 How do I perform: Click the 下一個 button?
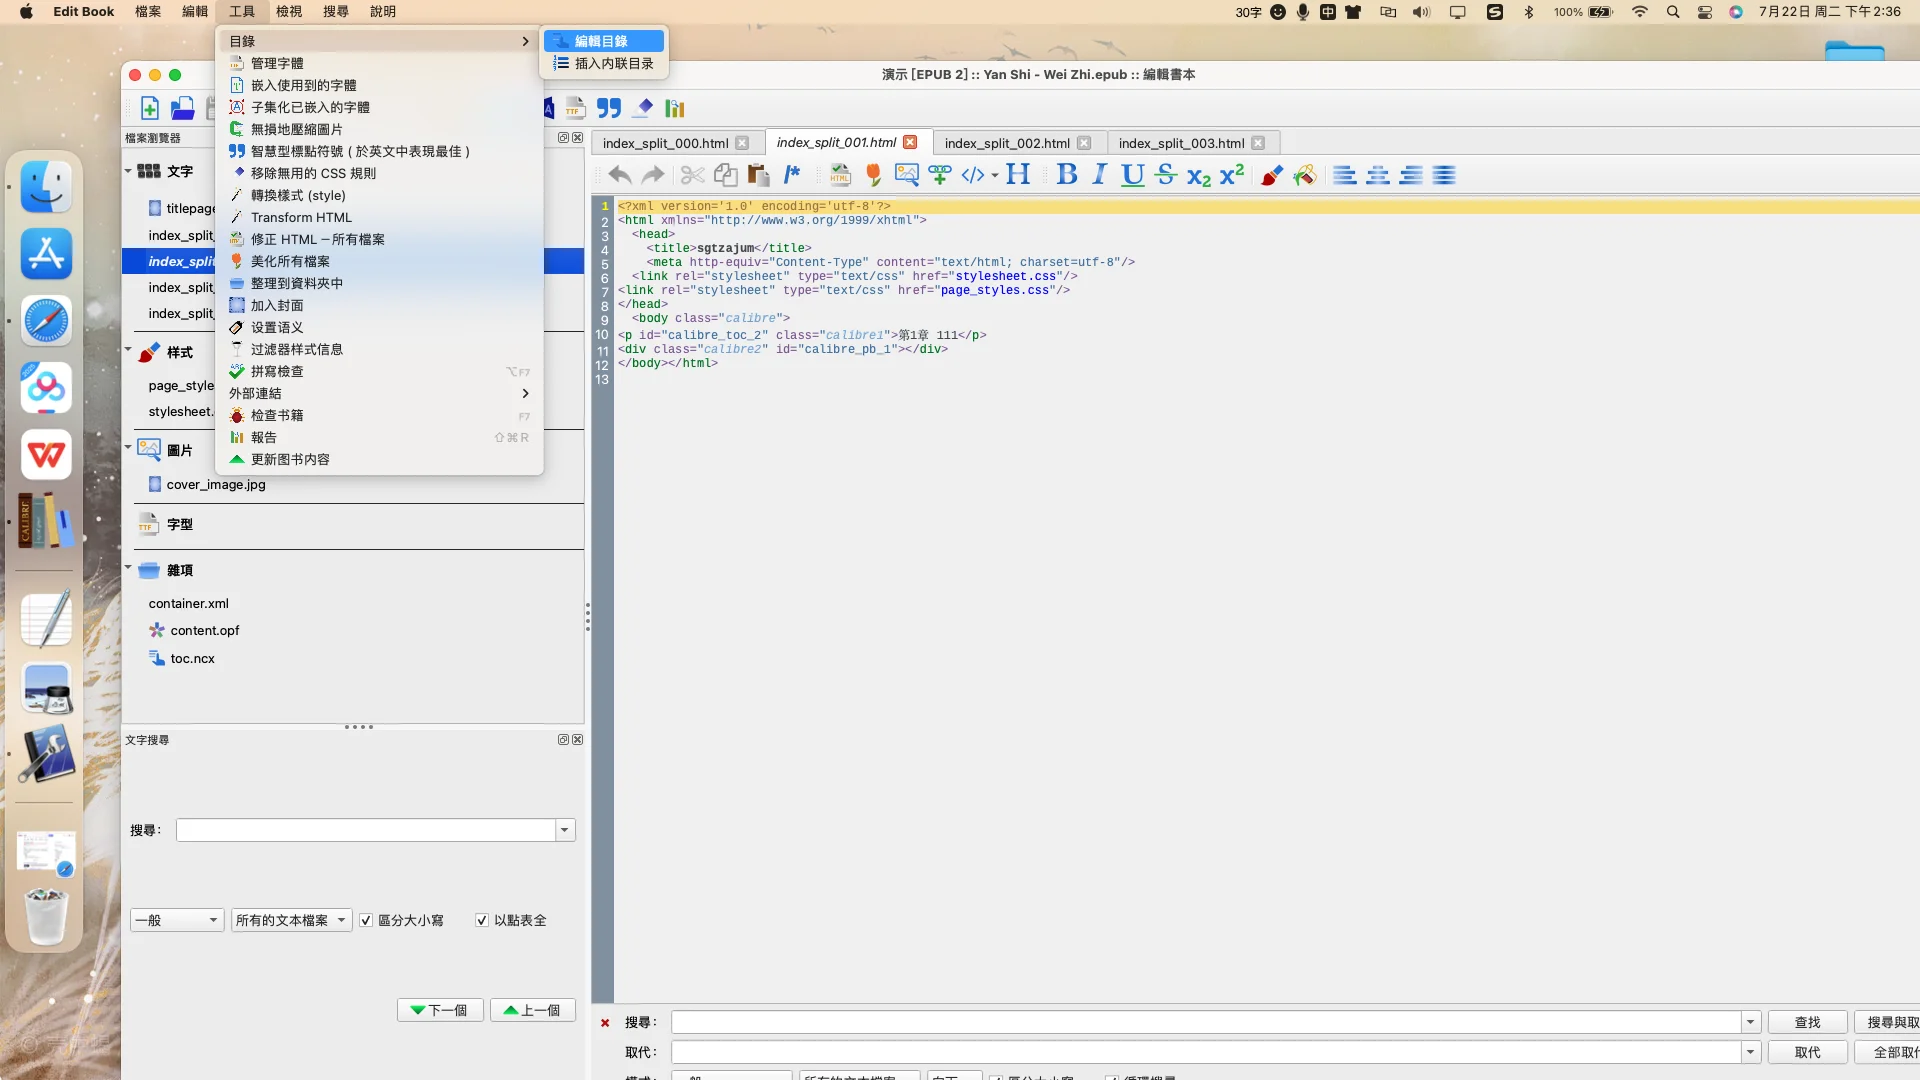tap(440, 1010)
